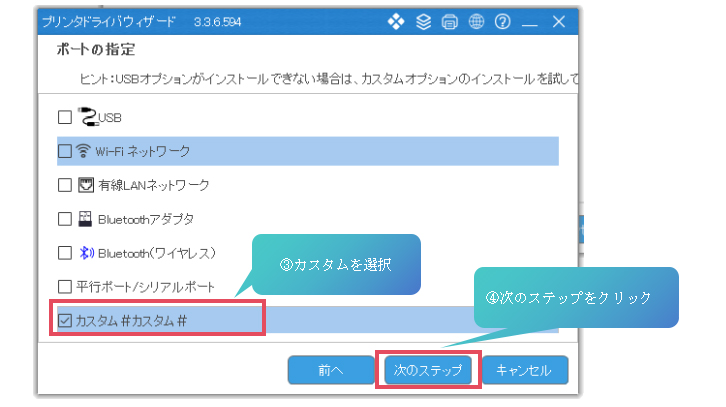Minimize the printer driver wizard window
Image resolution: width=726 pixels, height=407 pixels.
click(530, 24)
